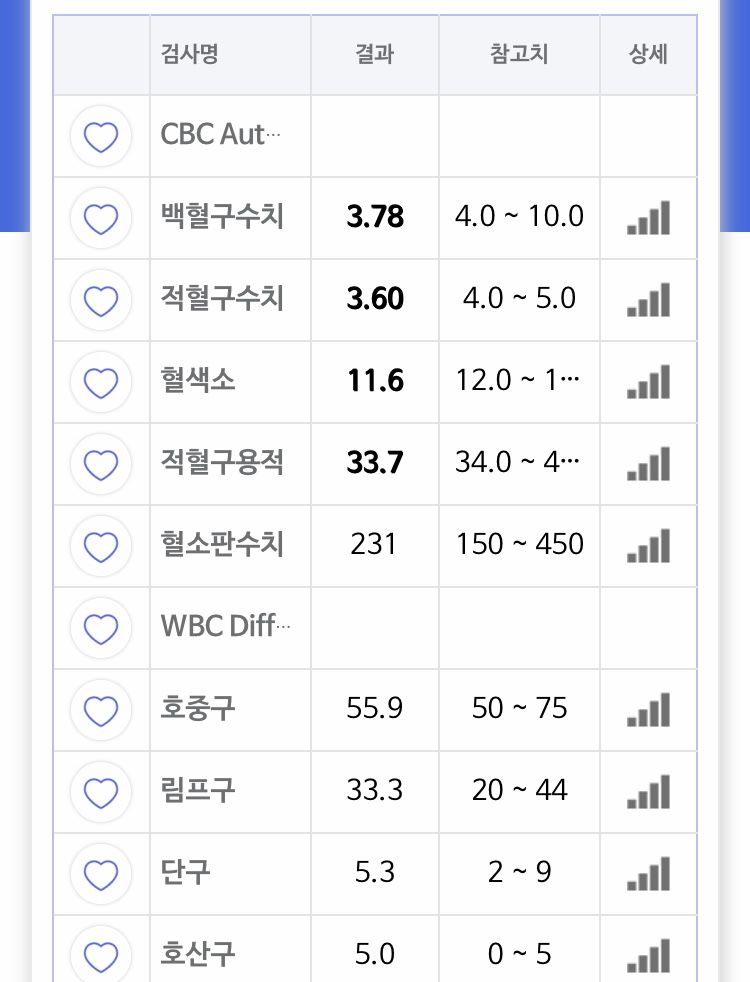Click the 호산구 result value 5.0
Viewport: 750px width, 982px height.
tap(374, 954)
